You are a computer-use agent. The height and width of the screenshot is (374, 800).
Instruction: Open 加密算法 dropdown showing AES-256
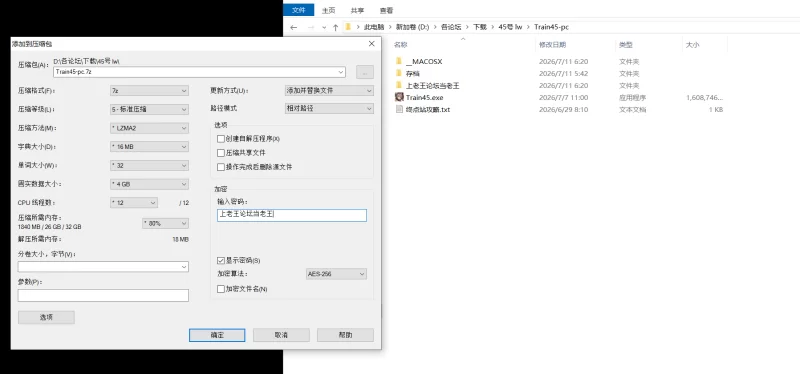tap(336, 274)
